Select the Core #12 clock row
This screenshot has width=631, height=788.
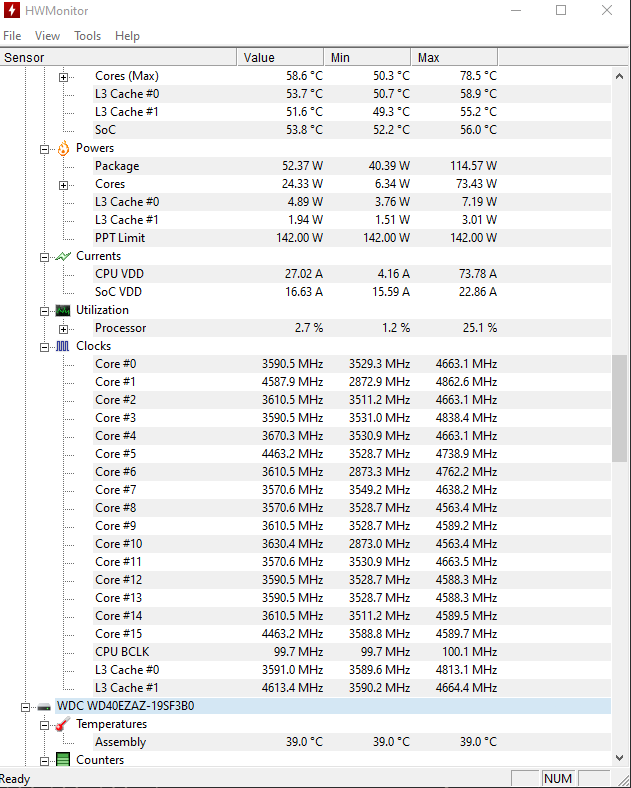352,580
